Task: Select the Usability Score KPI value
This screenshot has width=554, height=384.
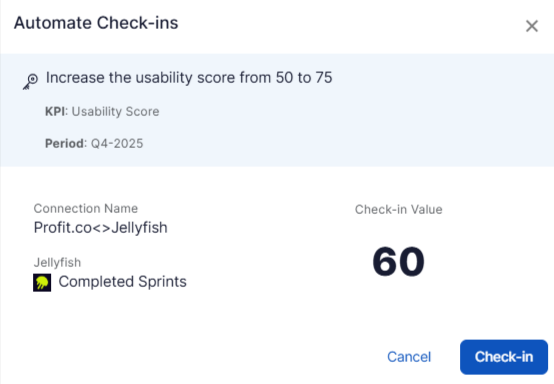Action: click(116, 112)
